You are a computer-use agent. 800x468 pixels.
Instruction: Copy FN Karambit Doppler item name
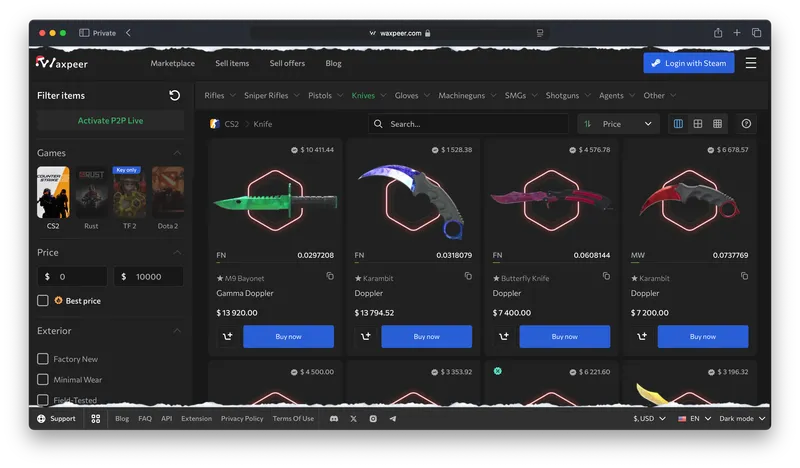[x=468, y=276]
